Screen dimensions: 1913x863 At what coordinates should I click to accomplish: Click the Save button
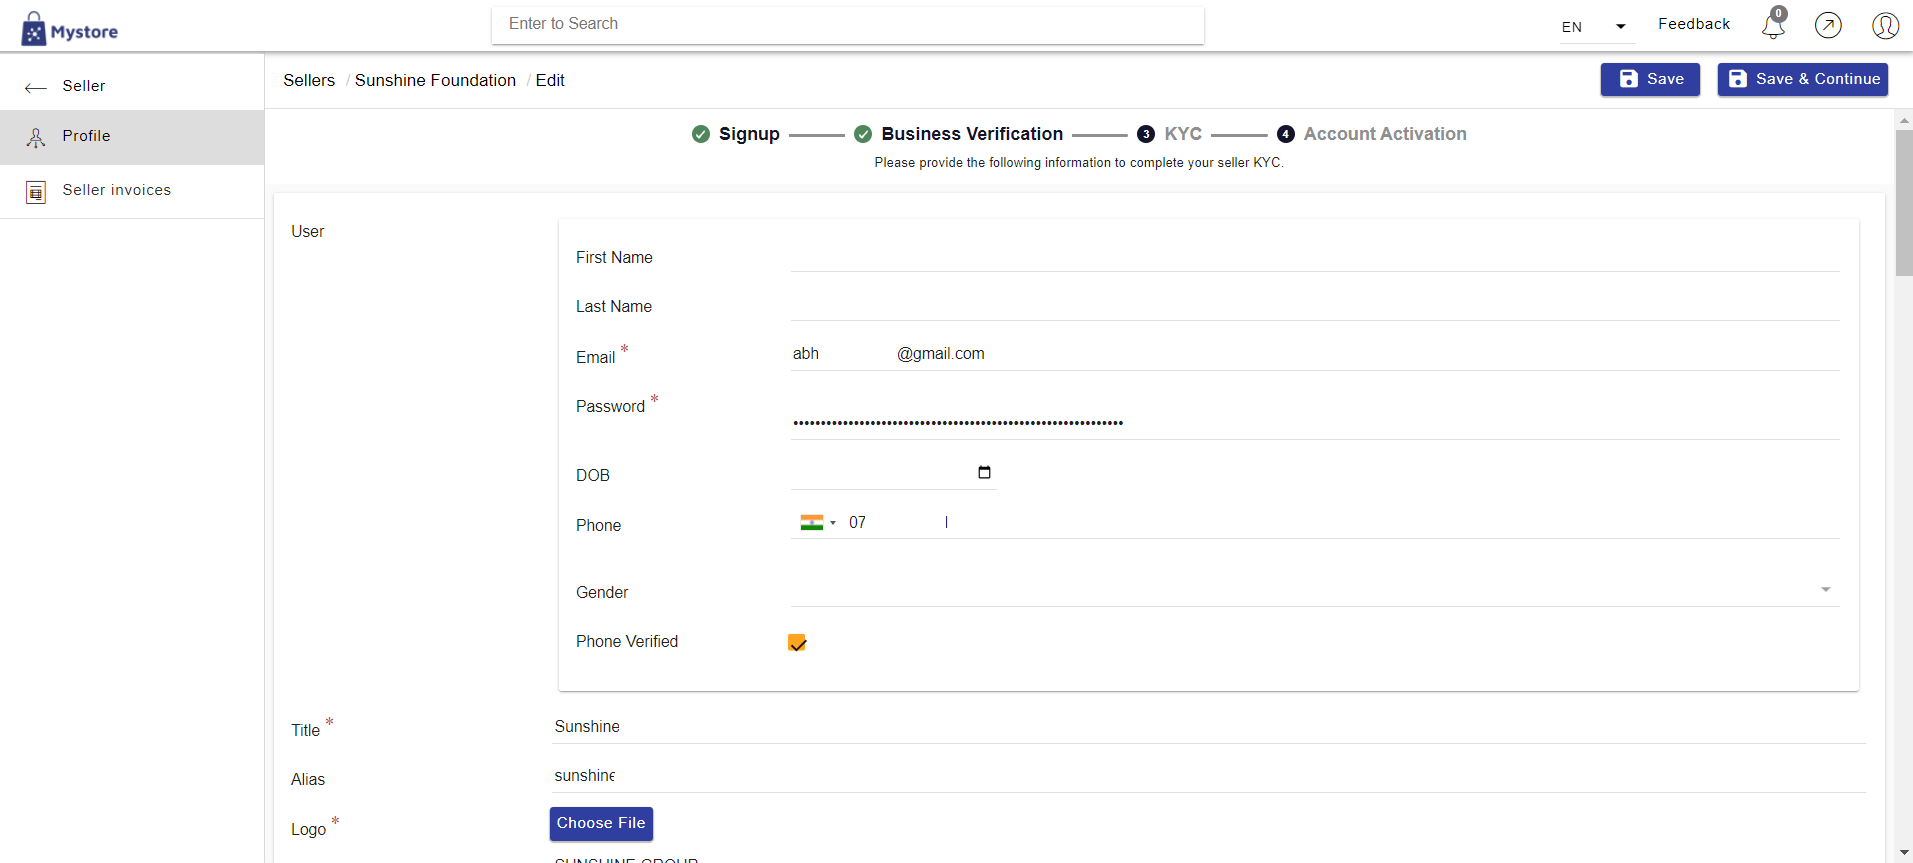[x=1649, y=79]
